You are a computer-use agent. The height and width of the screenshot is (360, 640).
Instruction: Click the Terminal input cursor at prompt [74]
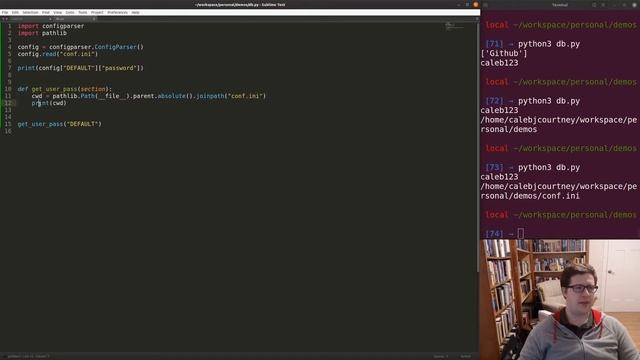coord(520,233)
